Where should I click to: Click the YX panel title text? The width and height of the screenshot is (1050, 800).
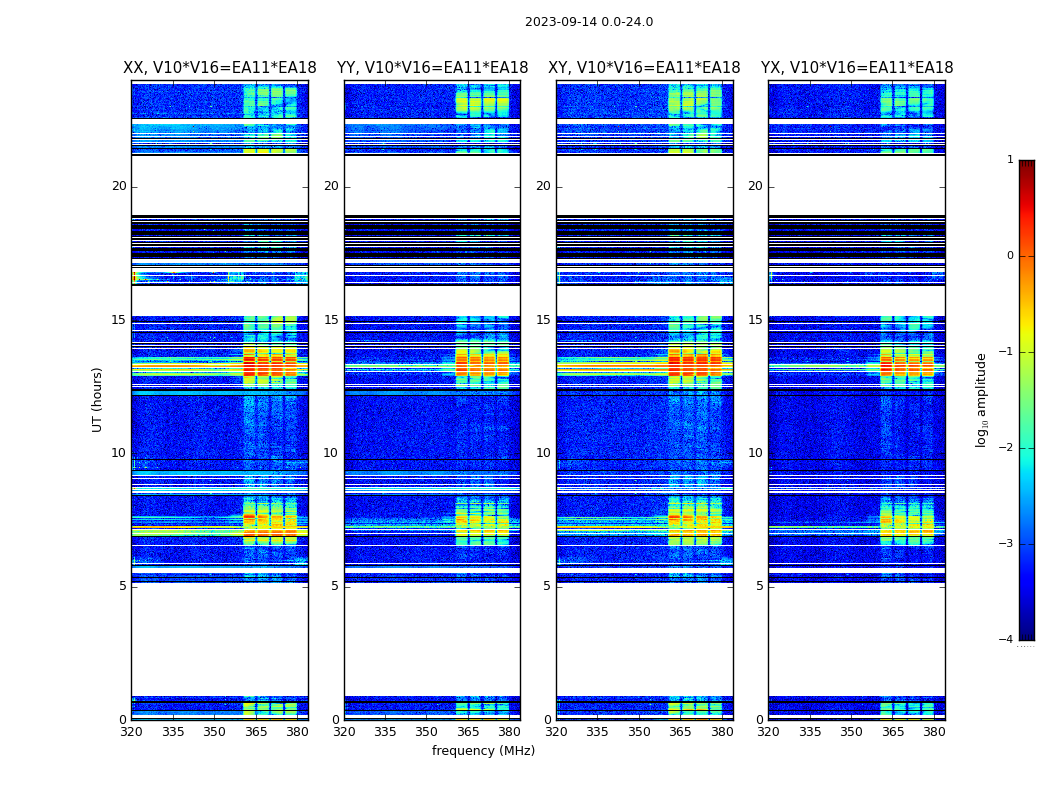[x=856, y=68]
